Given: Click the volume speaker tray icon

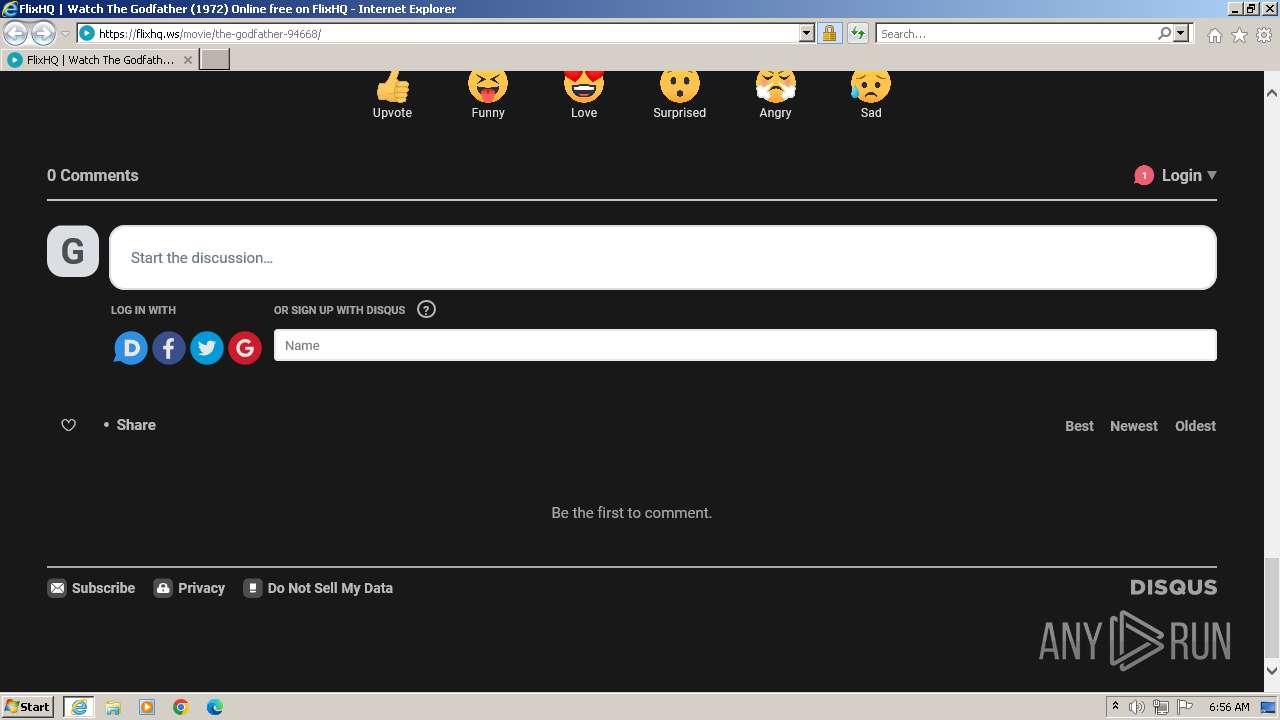Looking at the screenshot, I should tap(1137, 707).
